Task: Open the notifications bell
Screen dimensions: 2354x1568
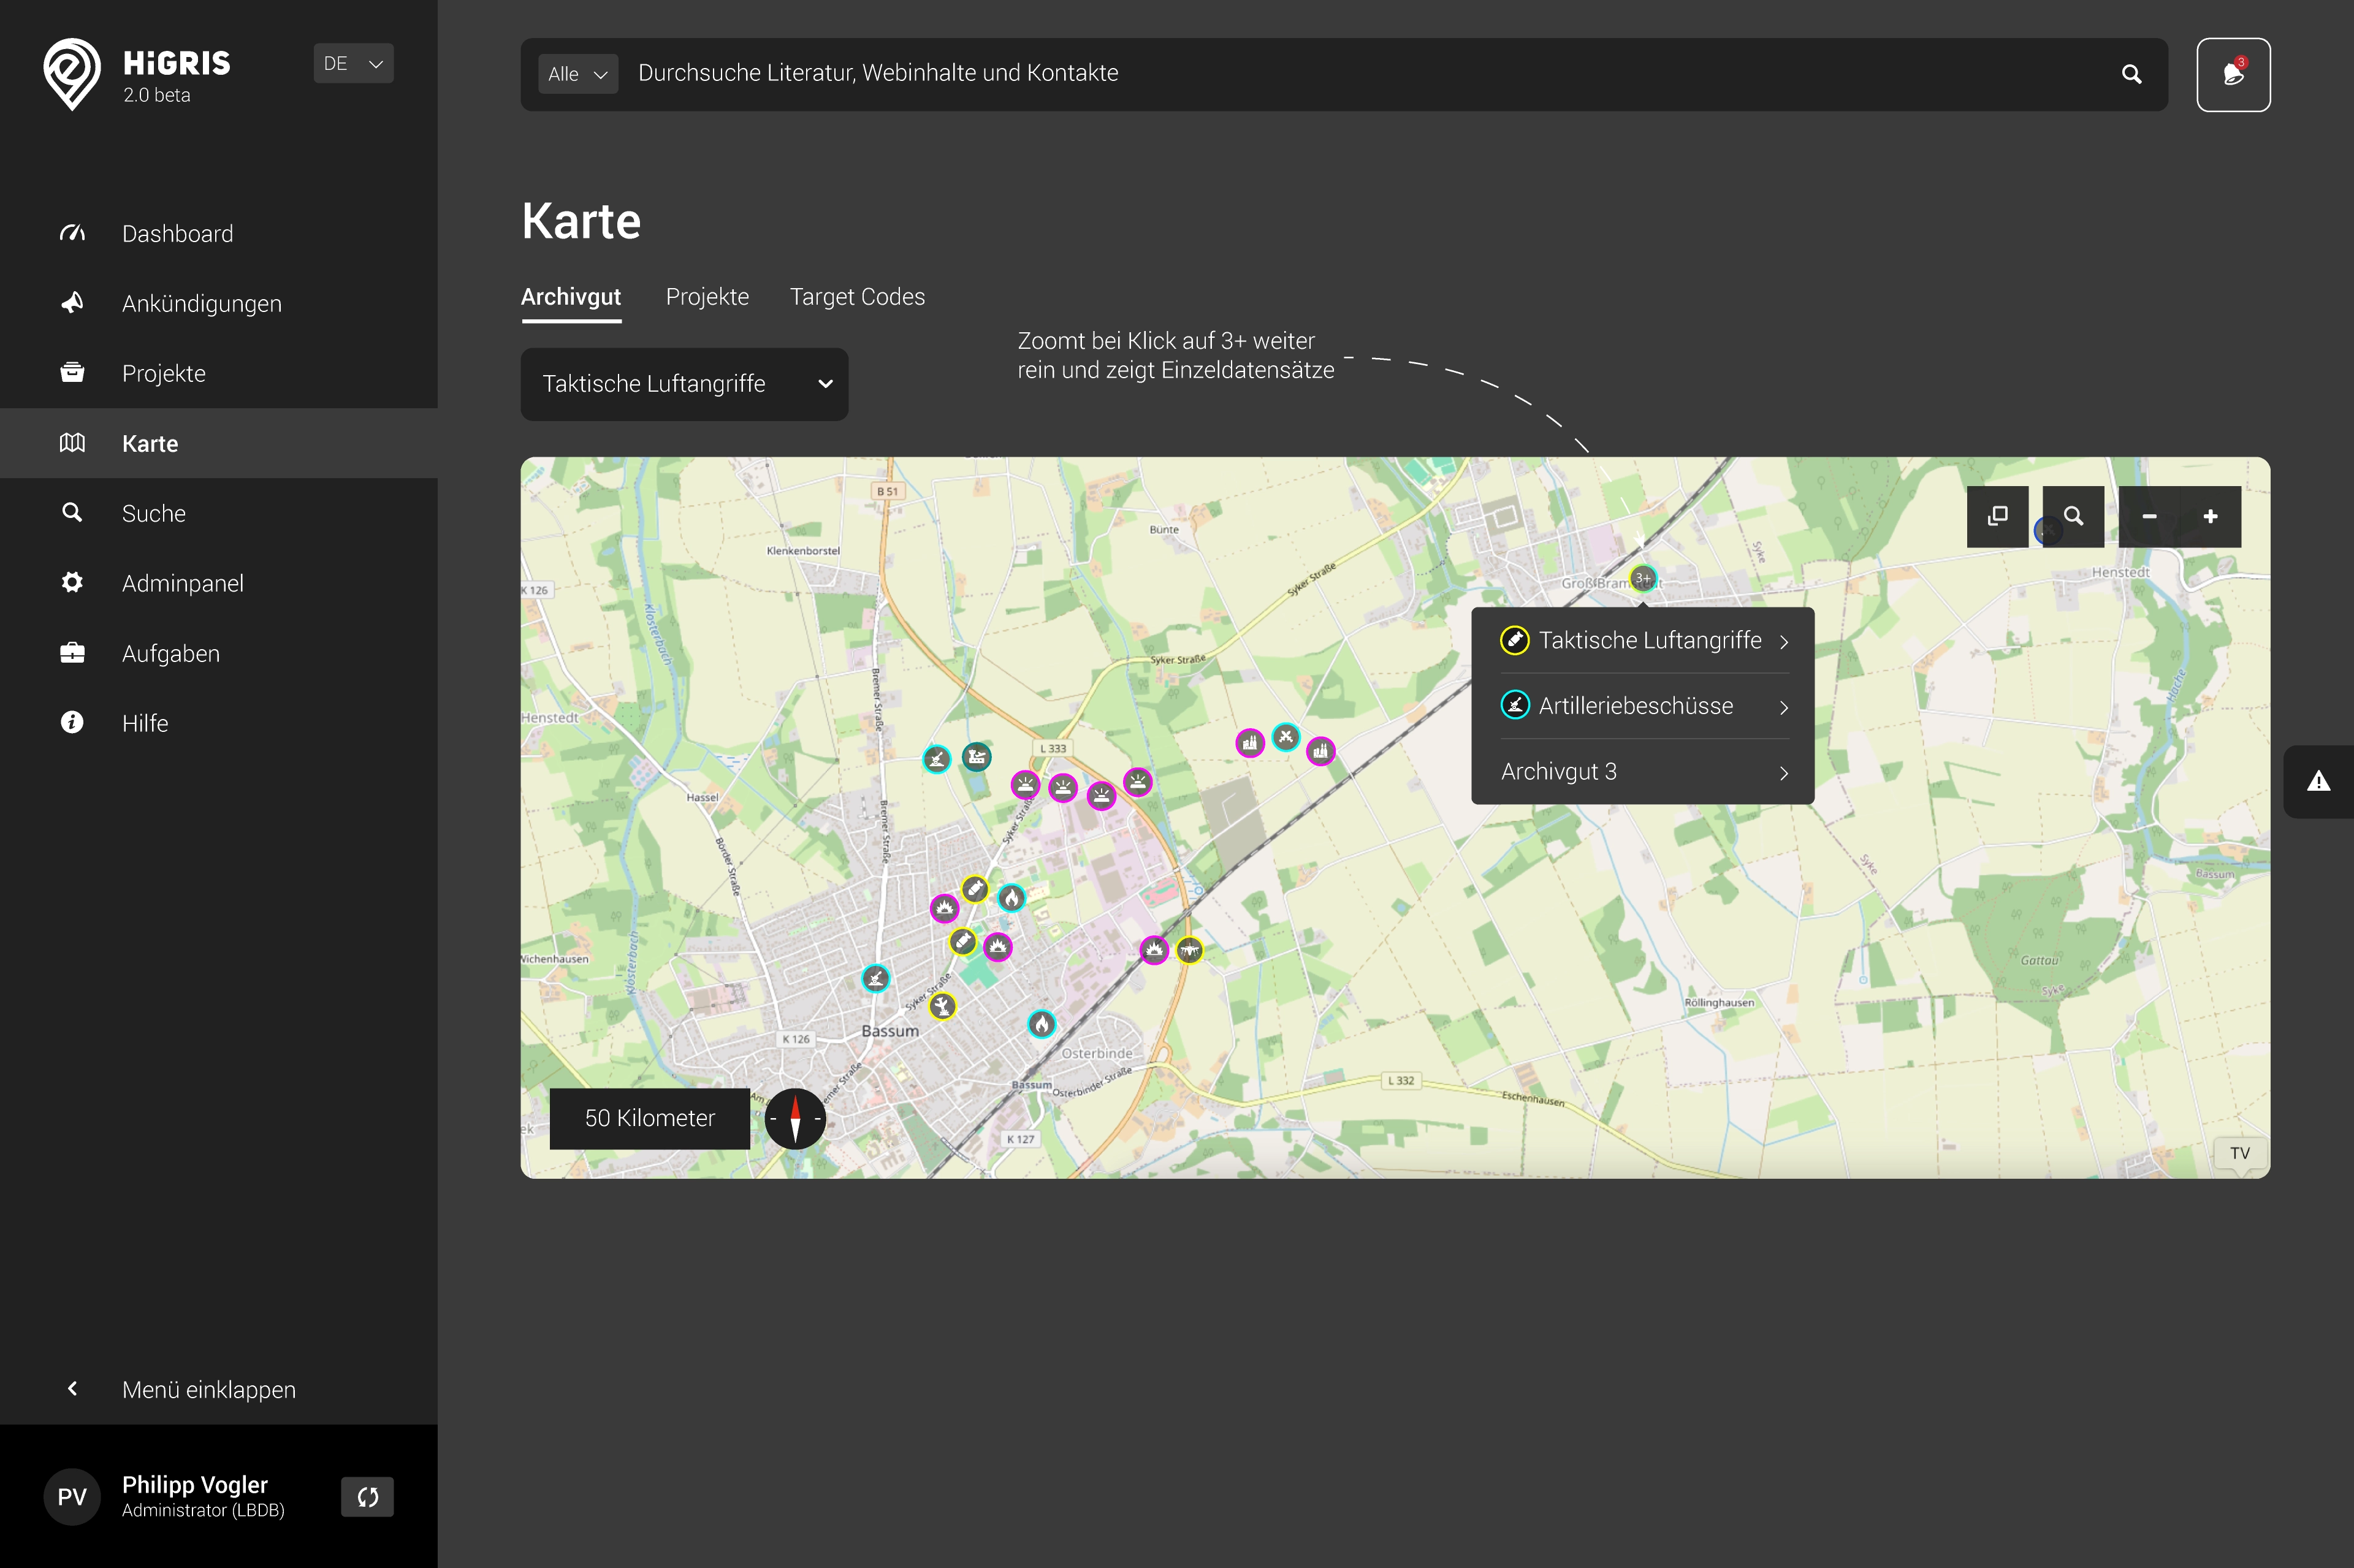Action: tap(2232, 75)
